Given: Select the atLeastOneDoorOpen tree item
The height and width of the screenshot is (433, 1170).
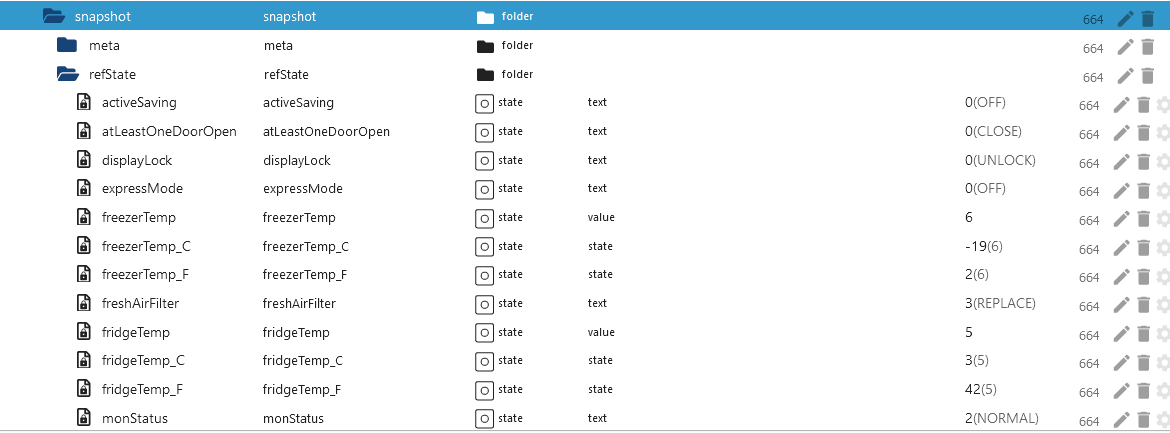Looking at the screenshot, I should tap(169, 131).
